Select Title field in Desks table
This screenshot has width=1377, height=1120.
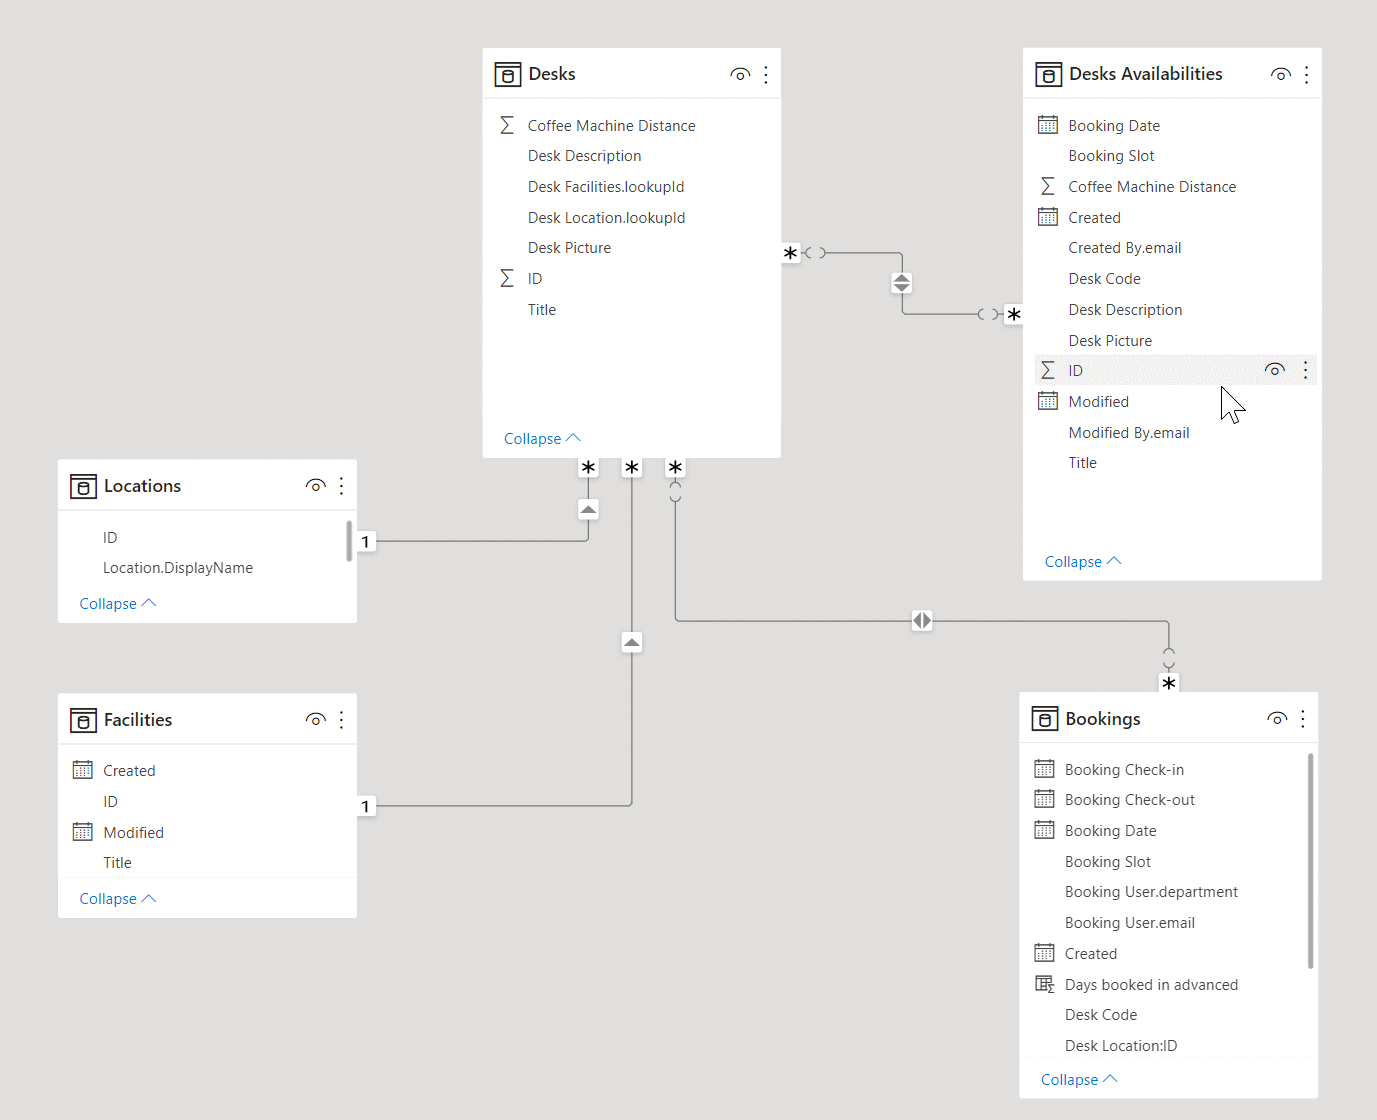coord(542,310)
